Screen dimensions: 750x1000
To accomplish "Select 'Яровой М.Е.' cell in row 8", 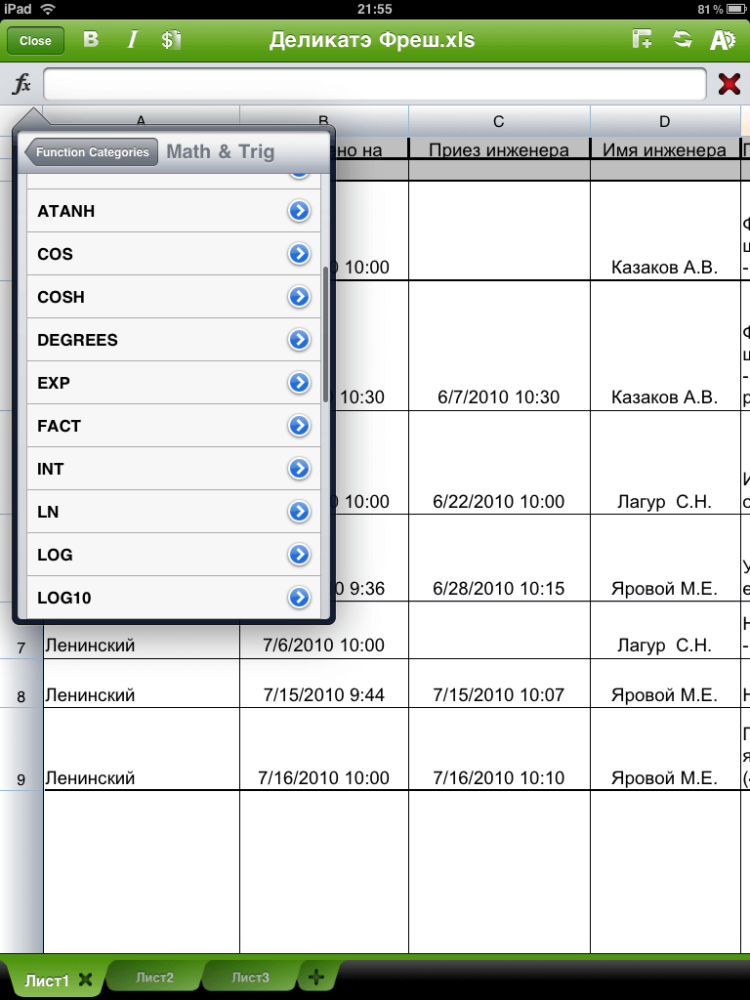I will click(665, 683).
